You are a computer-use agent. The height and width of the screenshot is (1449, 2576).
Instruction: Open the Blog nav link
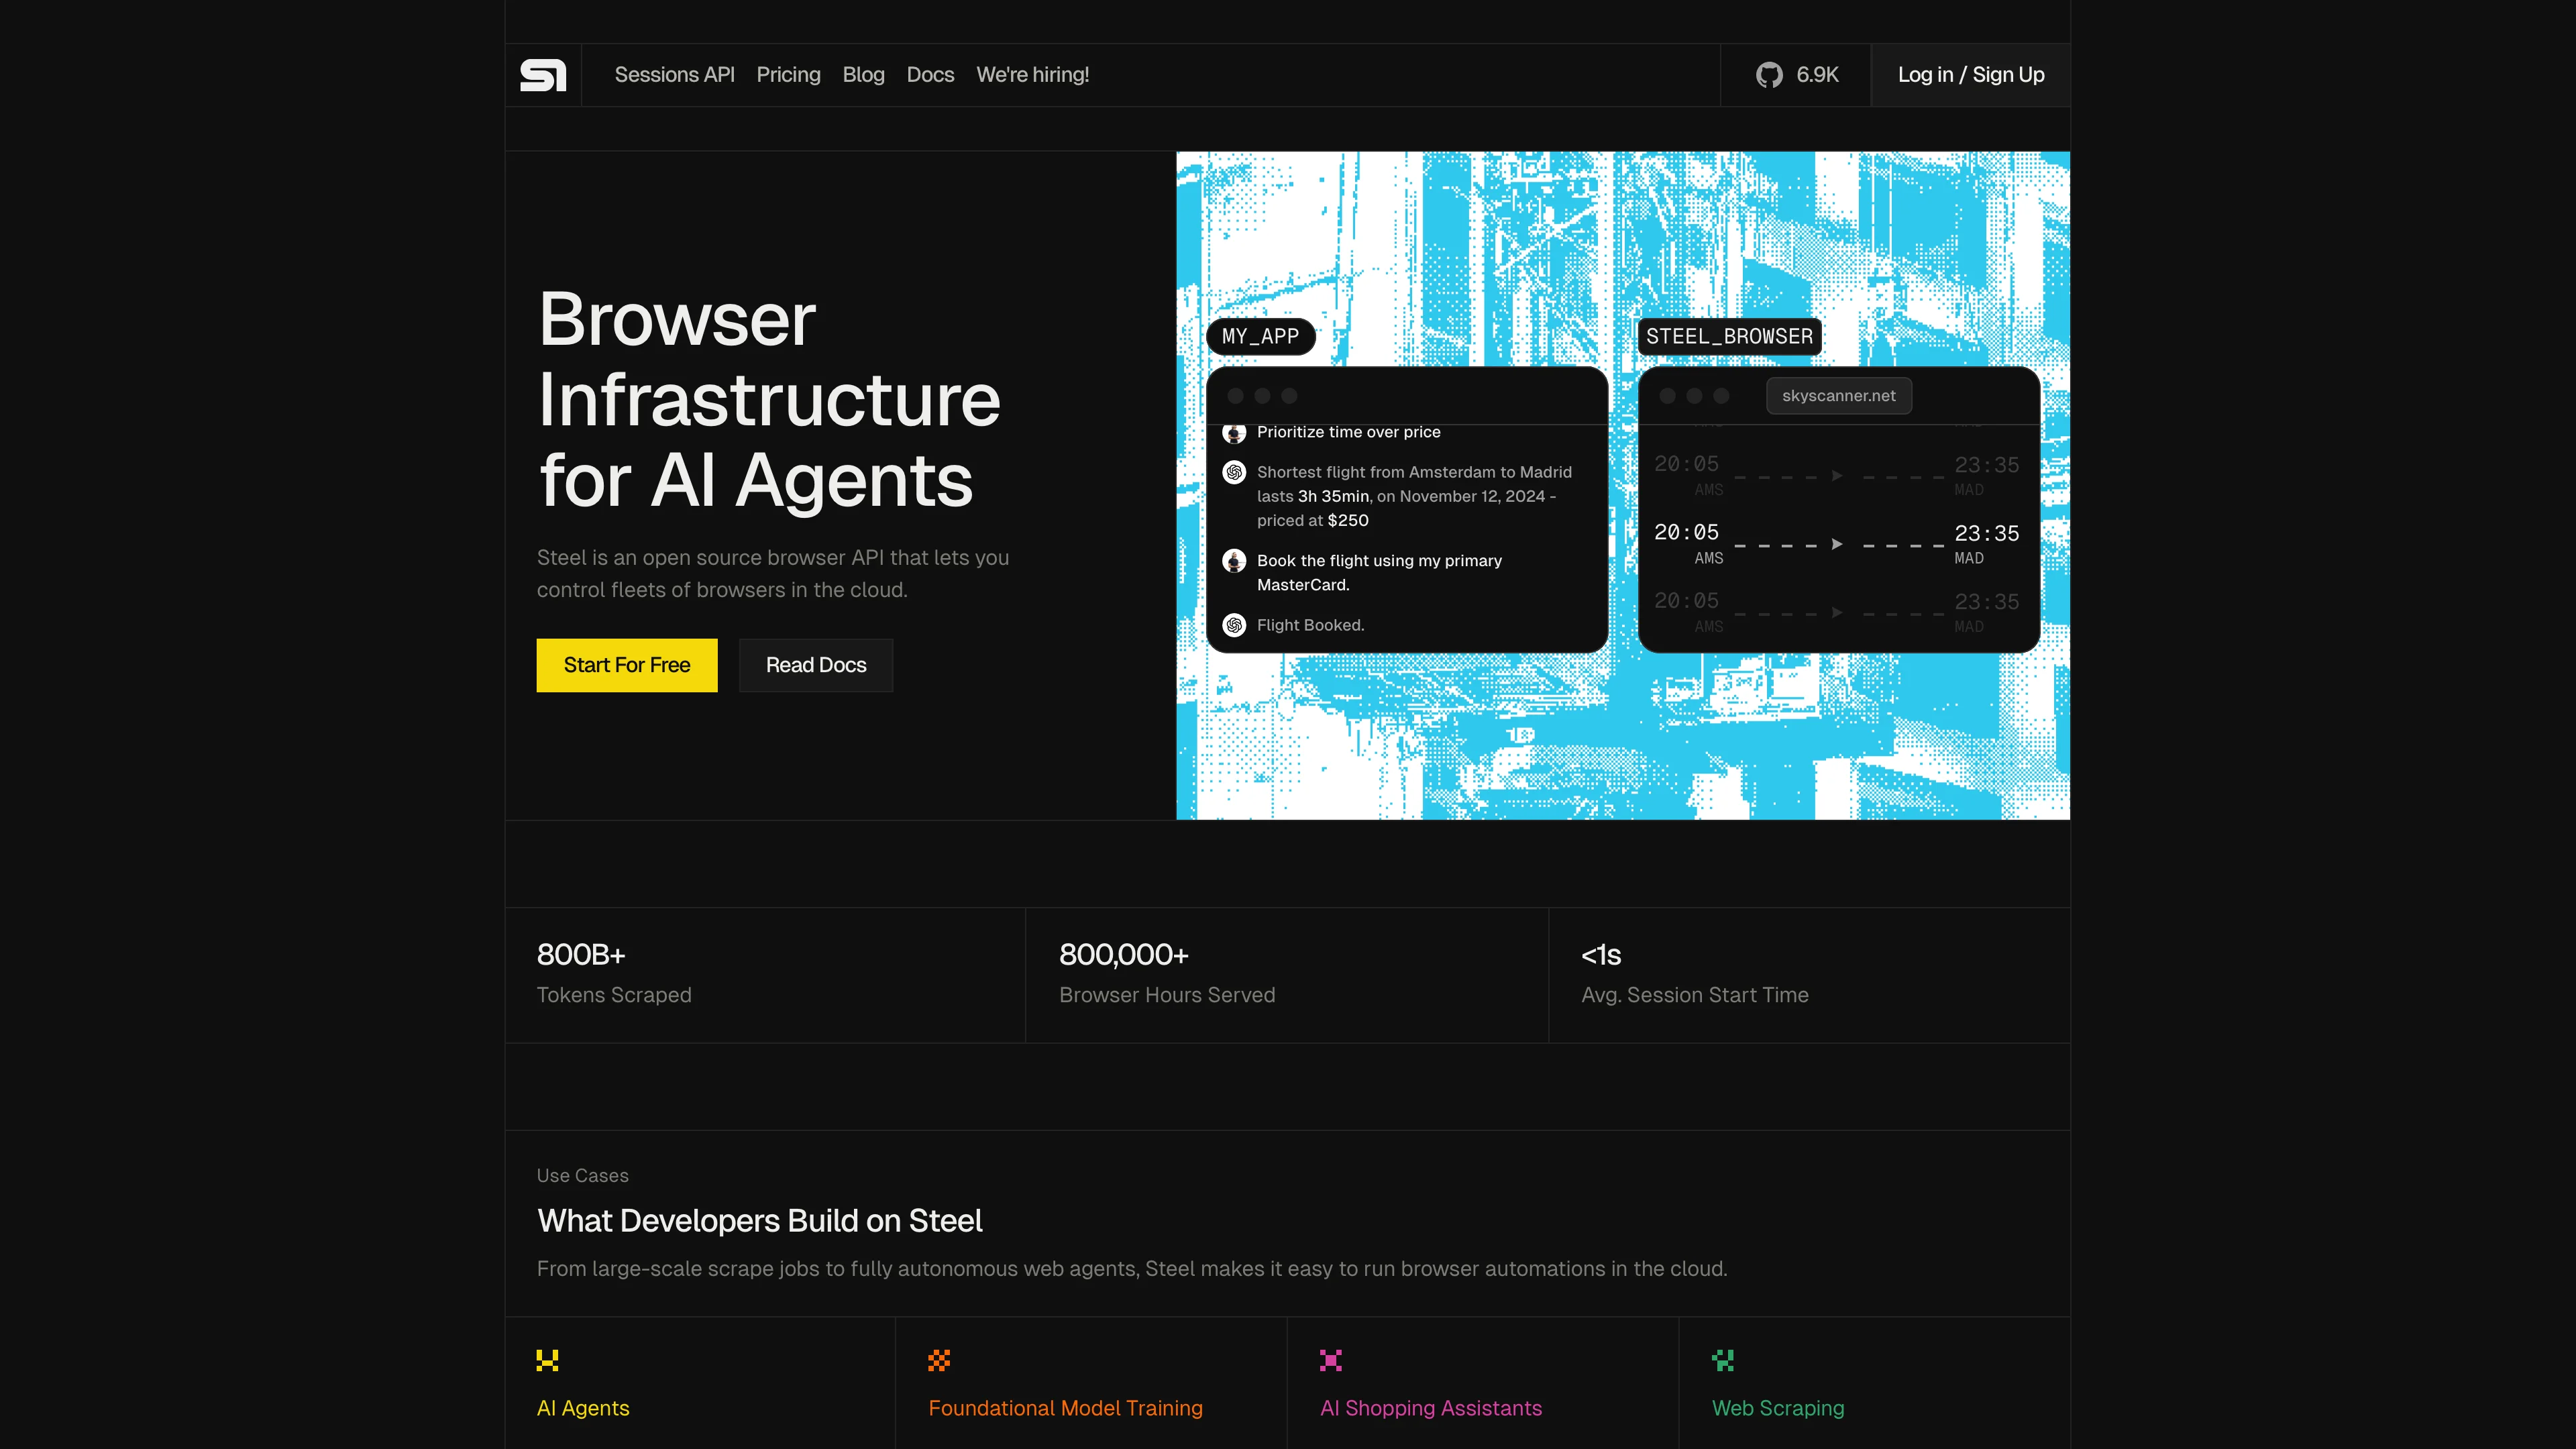863,75
